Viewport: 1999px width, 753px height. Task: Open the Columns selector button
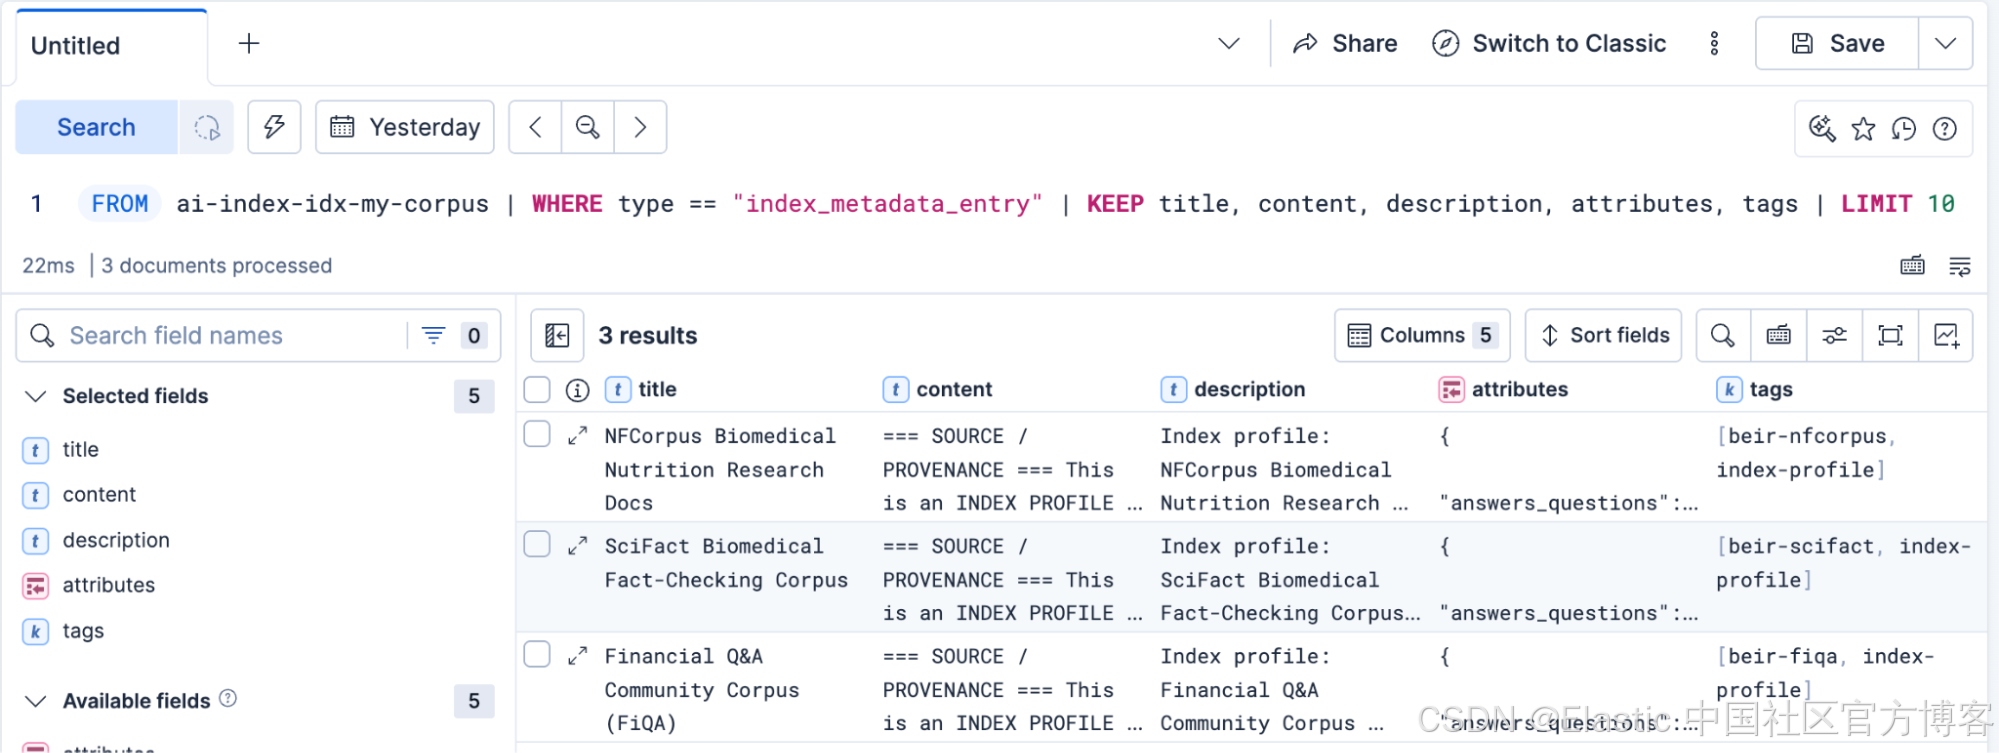pos(1421,336)
